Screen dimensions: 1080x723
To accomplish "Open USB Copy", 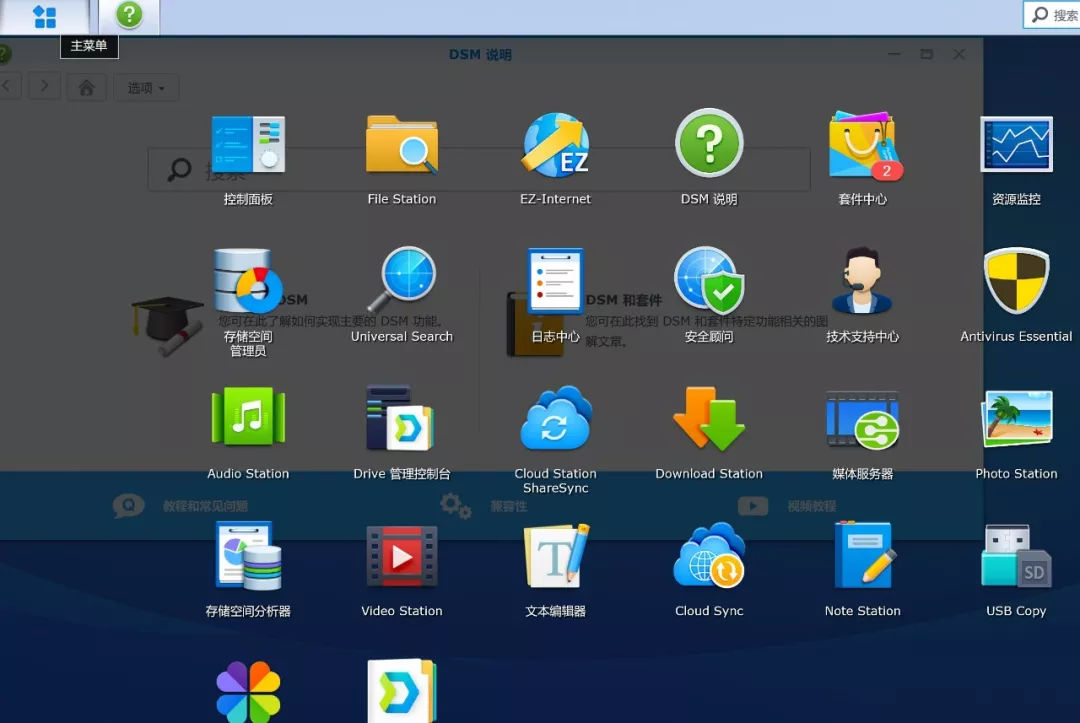I will pos(1017,558).
